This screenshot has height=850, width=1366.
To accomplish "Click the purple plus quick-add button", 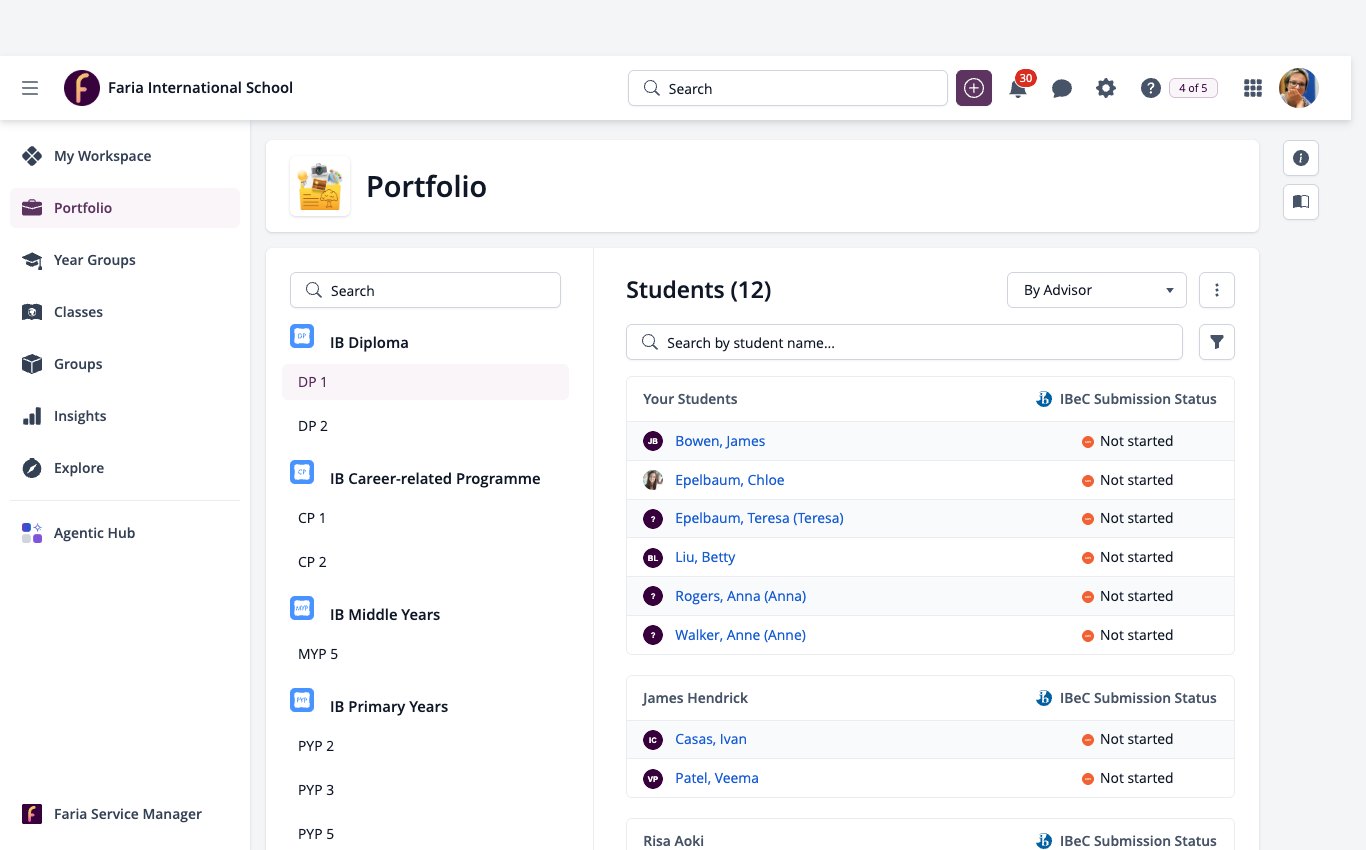I will coord(974,88).
